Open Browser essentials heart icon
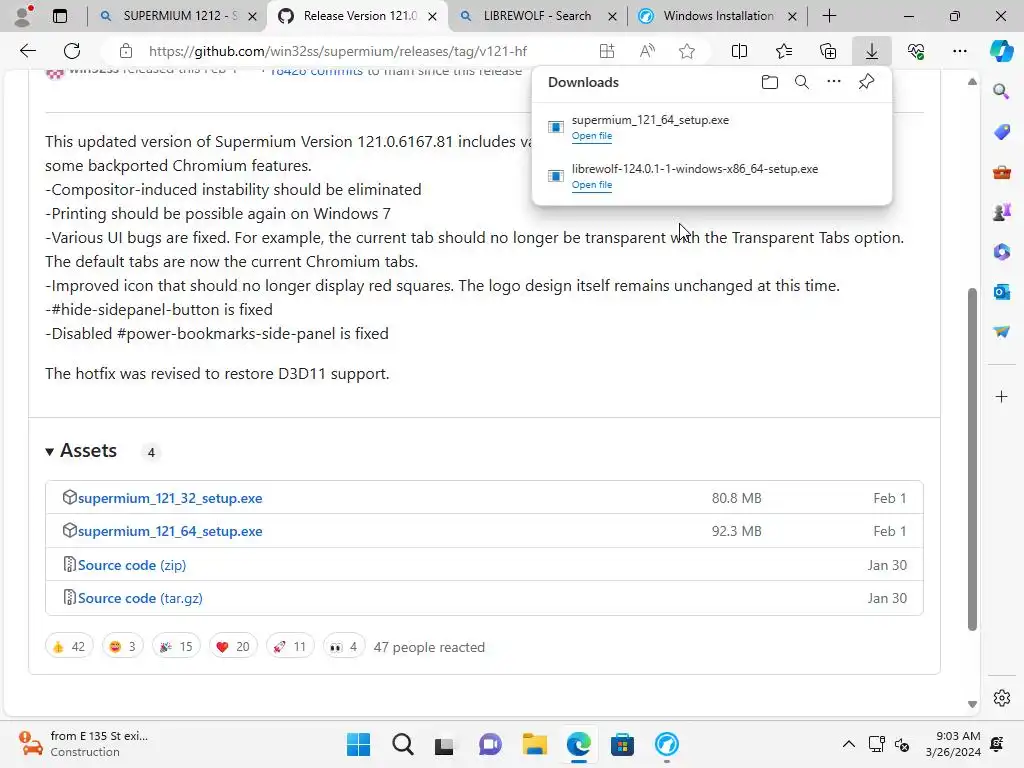This screenshot has height=768, width=1024. [x=916, y=51]
